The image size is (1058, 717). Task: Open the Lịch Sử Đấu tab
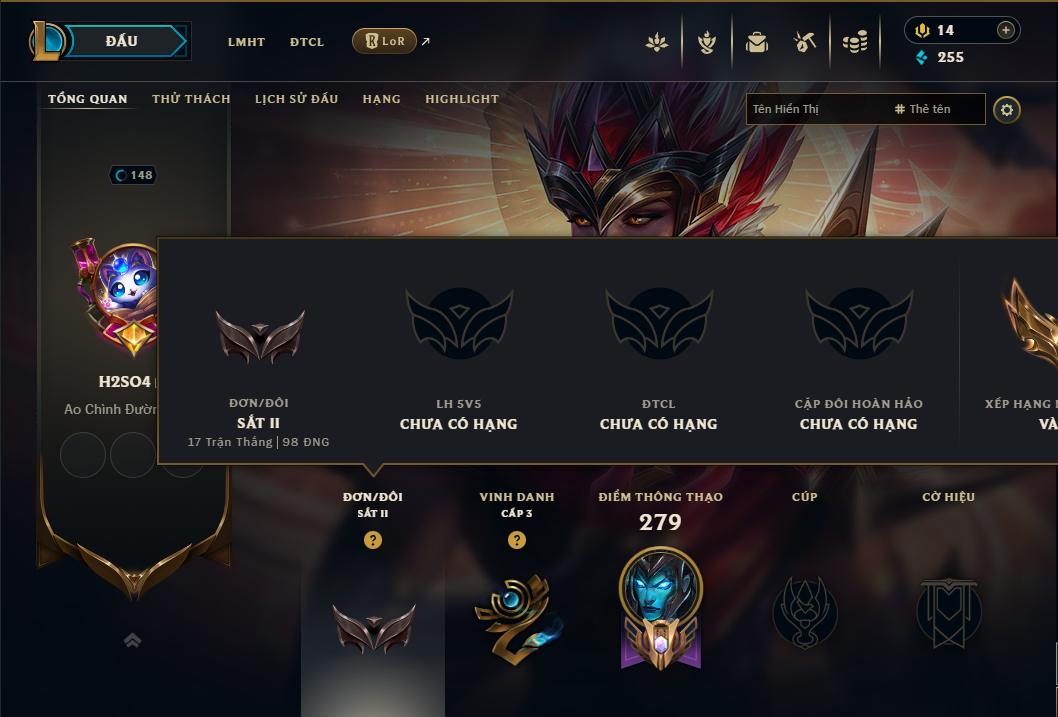(x=296, y=98)
